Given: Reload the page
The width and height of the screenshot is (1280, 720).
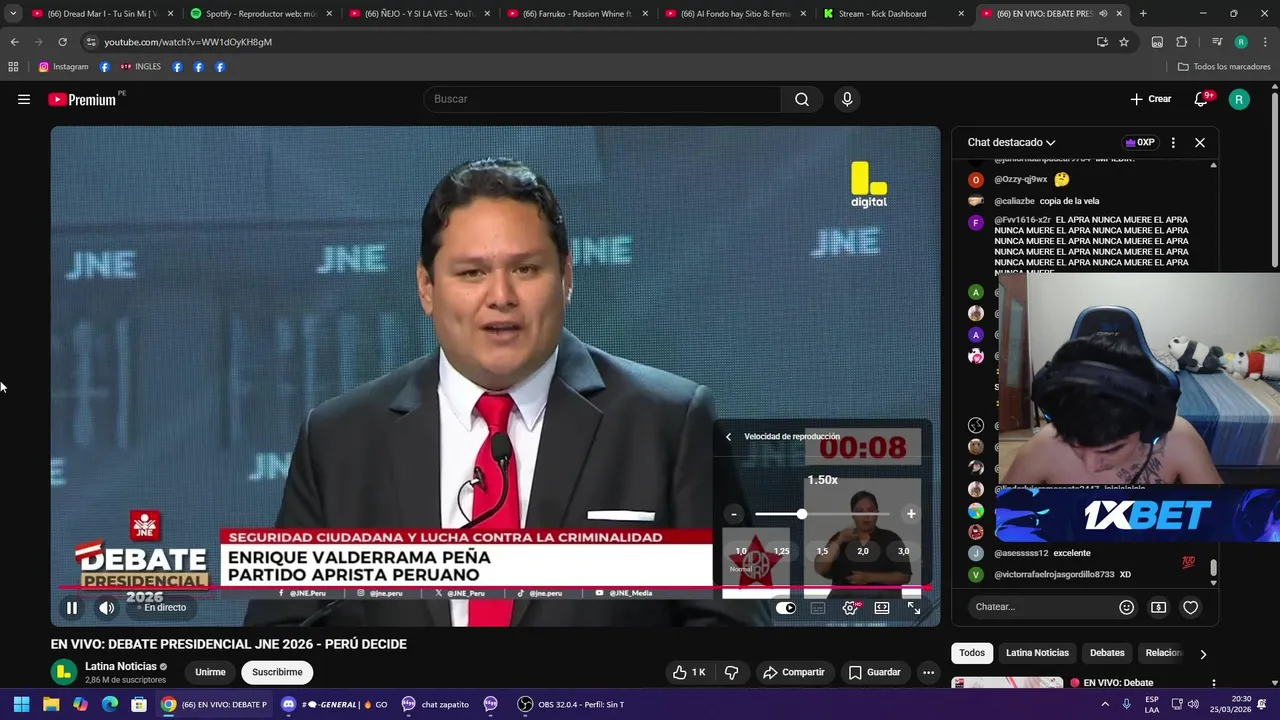Looking at the screenshot, I should point(62,42).
